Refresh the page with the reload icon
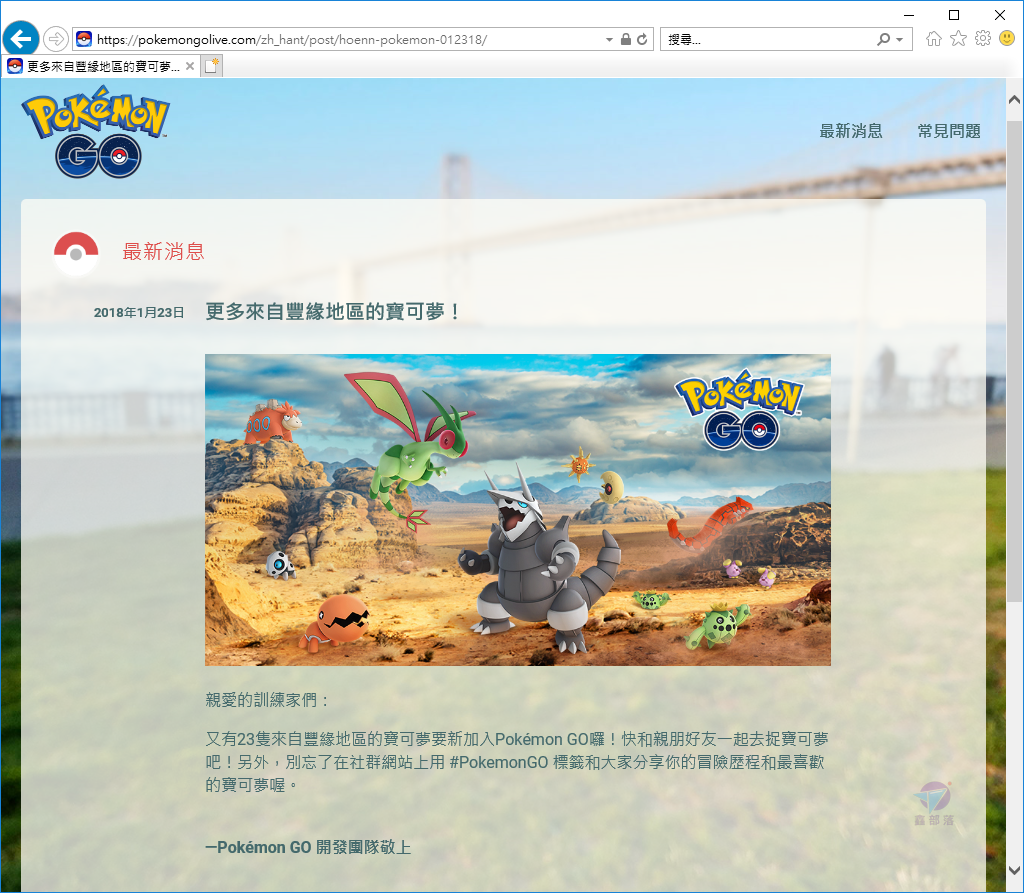 [642, 39]
